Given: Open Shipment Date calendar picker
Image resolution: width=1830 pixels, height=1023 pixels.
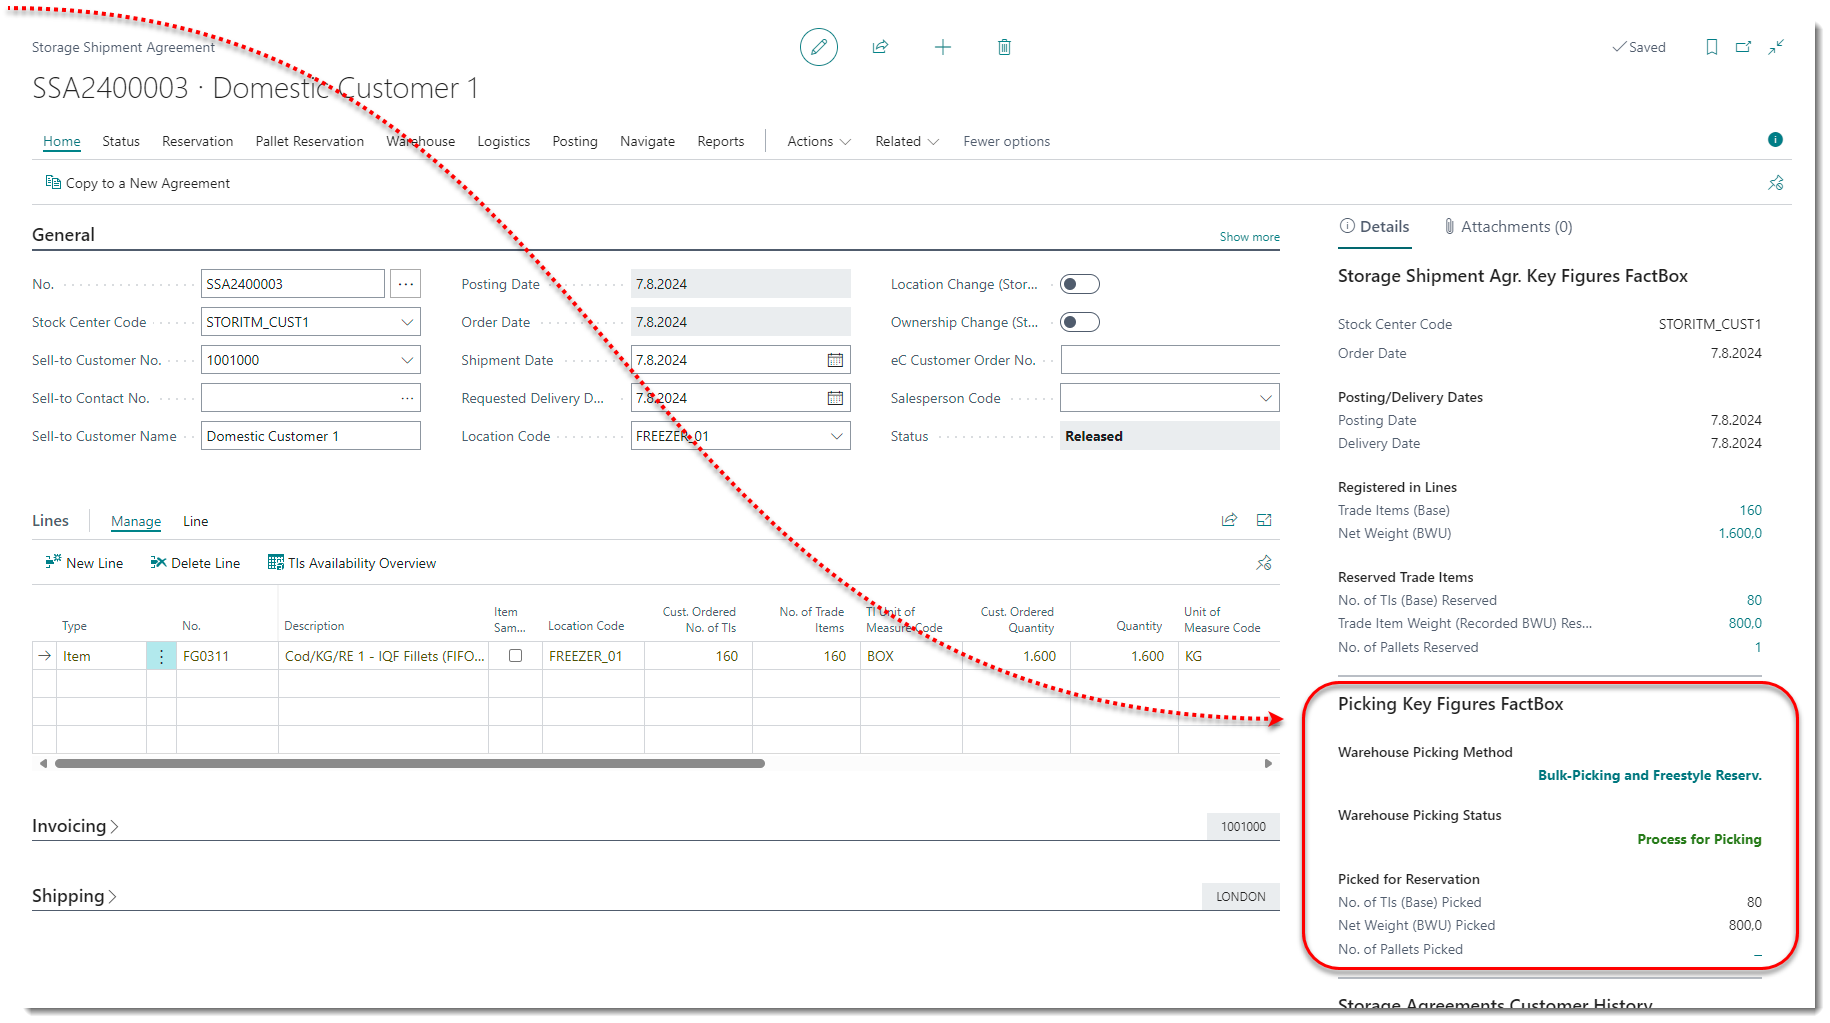Looking at the screenshot, I should pos(835,360).
